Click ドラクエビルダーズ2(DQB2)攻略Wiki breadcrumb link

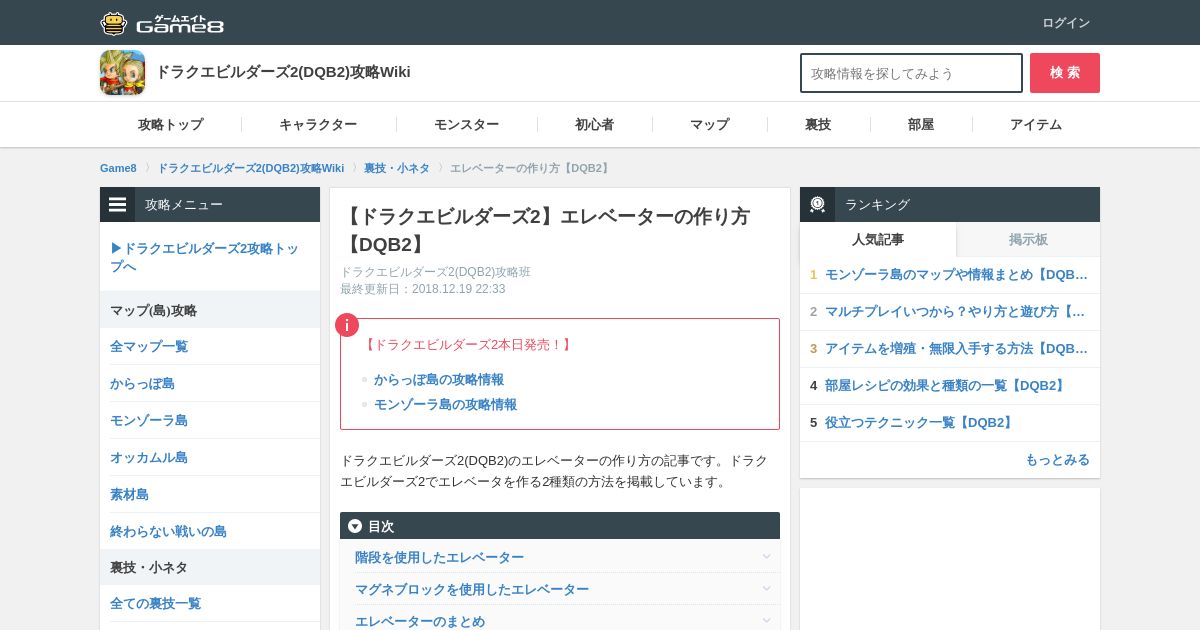point(250,168)
